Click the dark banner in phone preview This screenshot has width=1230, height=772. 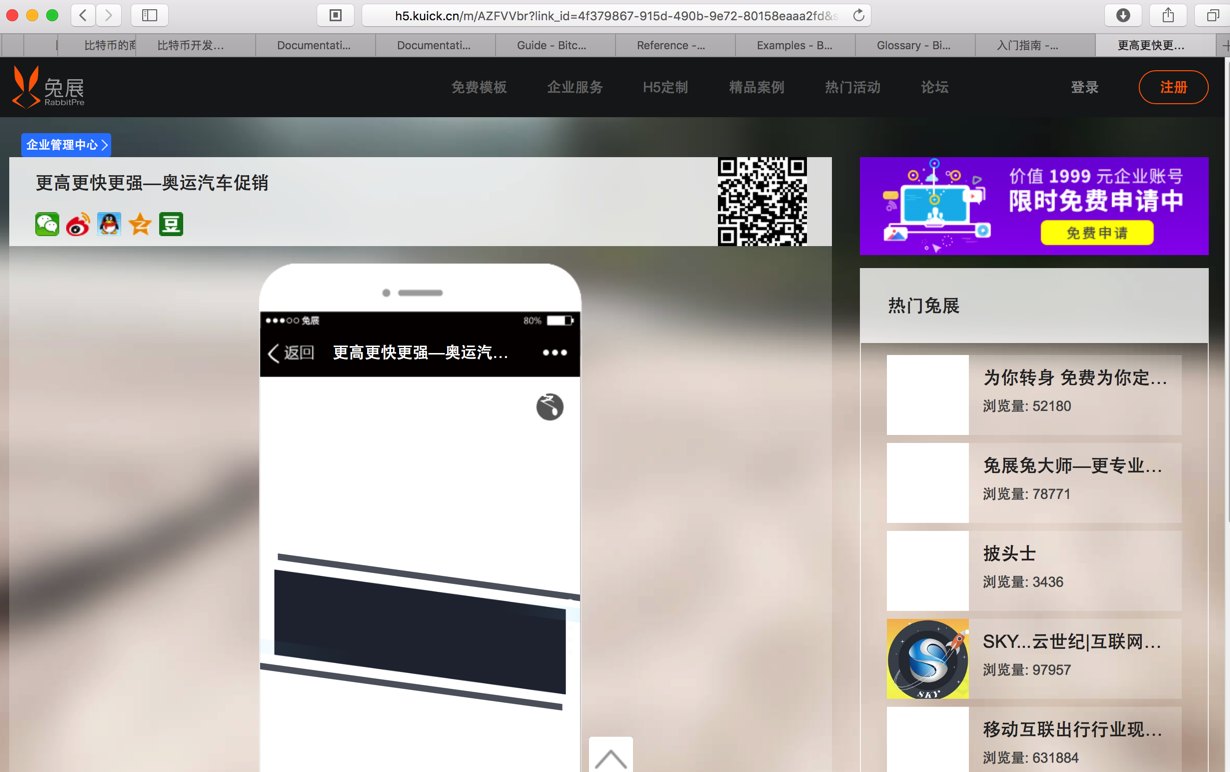(x=420, y=632)
